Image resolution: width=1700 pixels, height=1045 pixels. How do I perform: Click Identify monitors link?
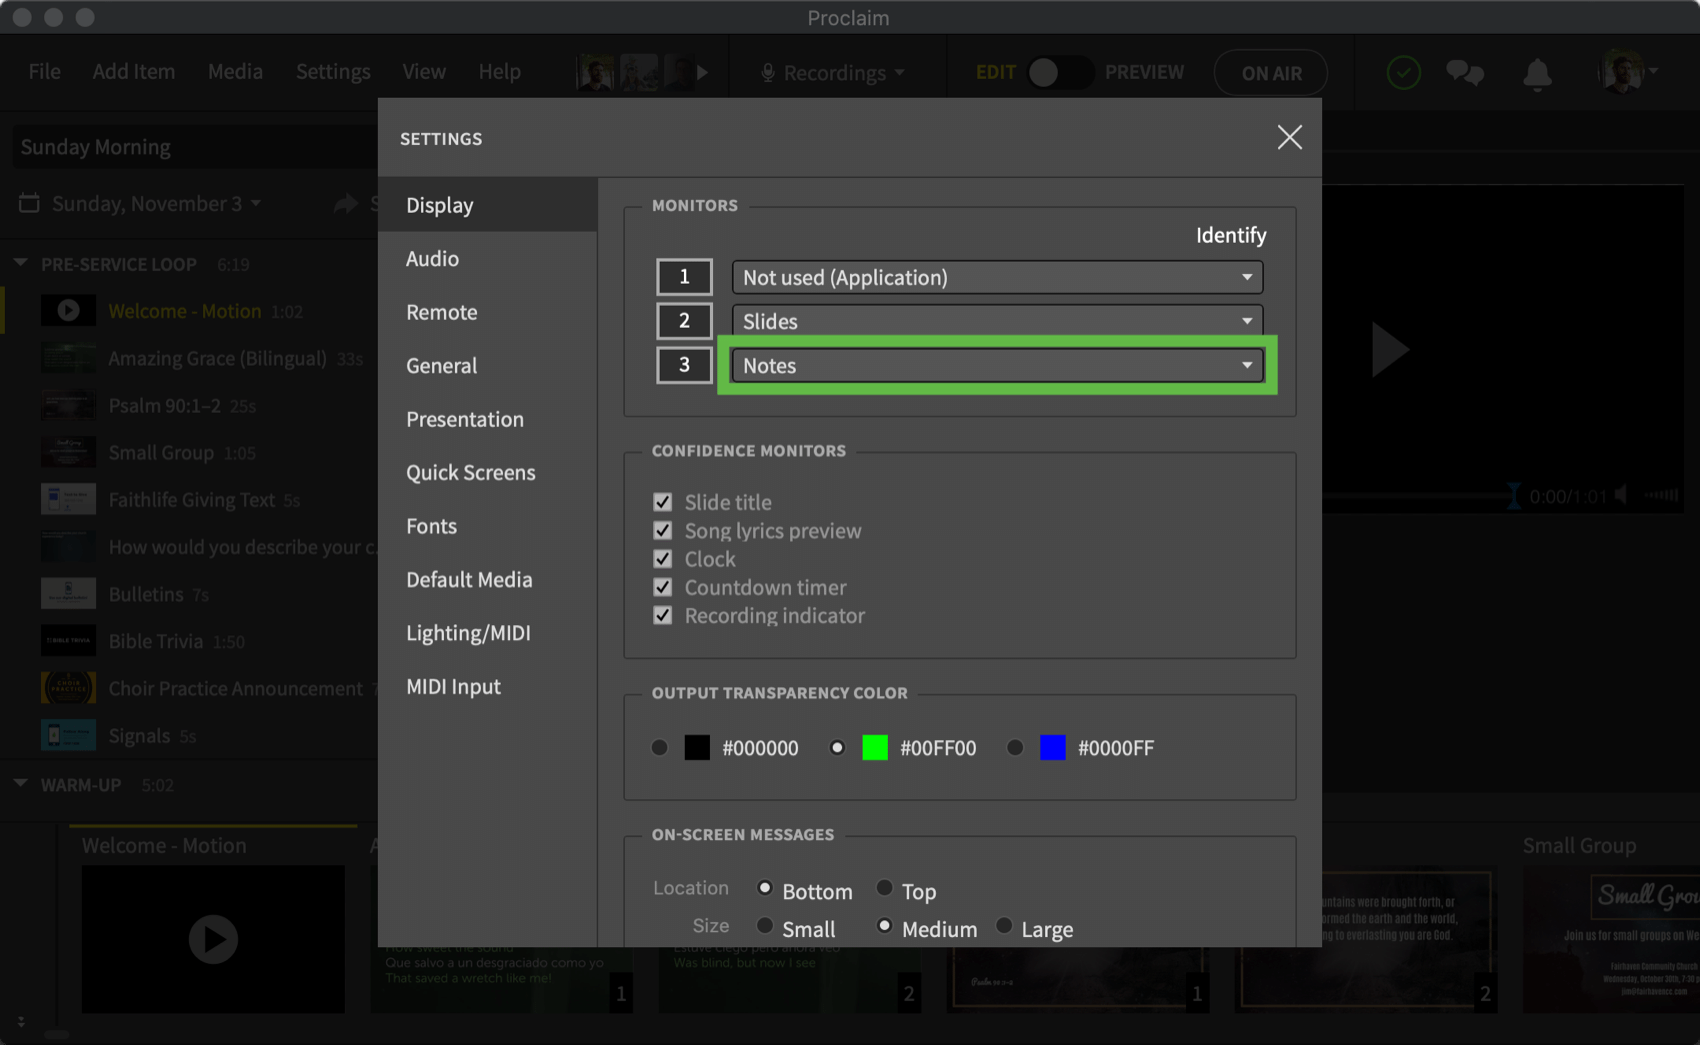(1230, 235)
